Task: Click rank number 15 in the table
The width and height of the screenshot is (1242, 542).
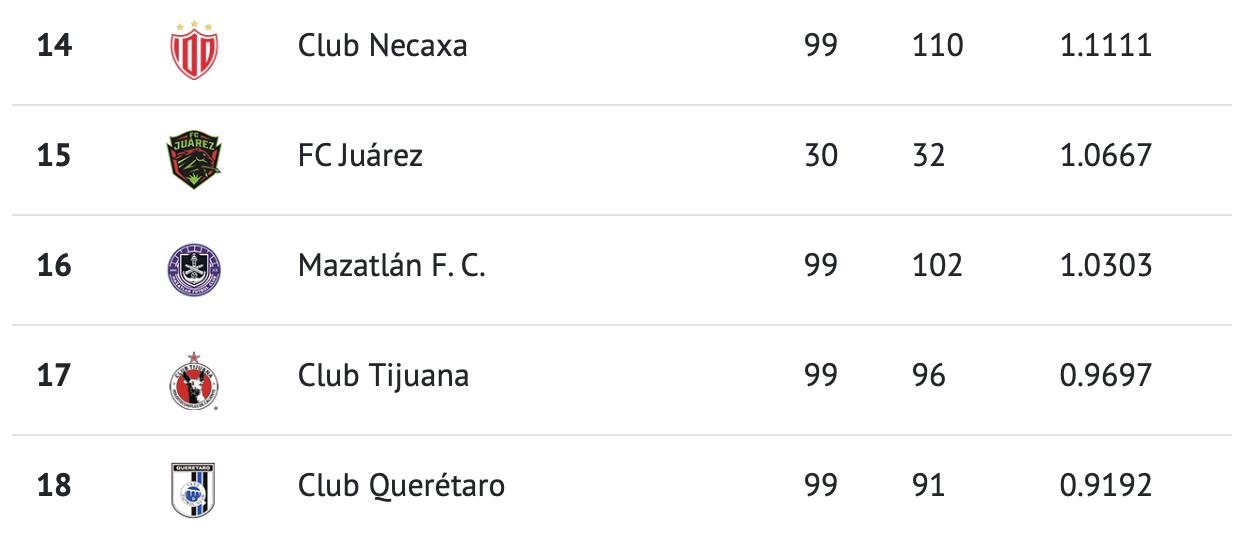Action: point(54,156)
